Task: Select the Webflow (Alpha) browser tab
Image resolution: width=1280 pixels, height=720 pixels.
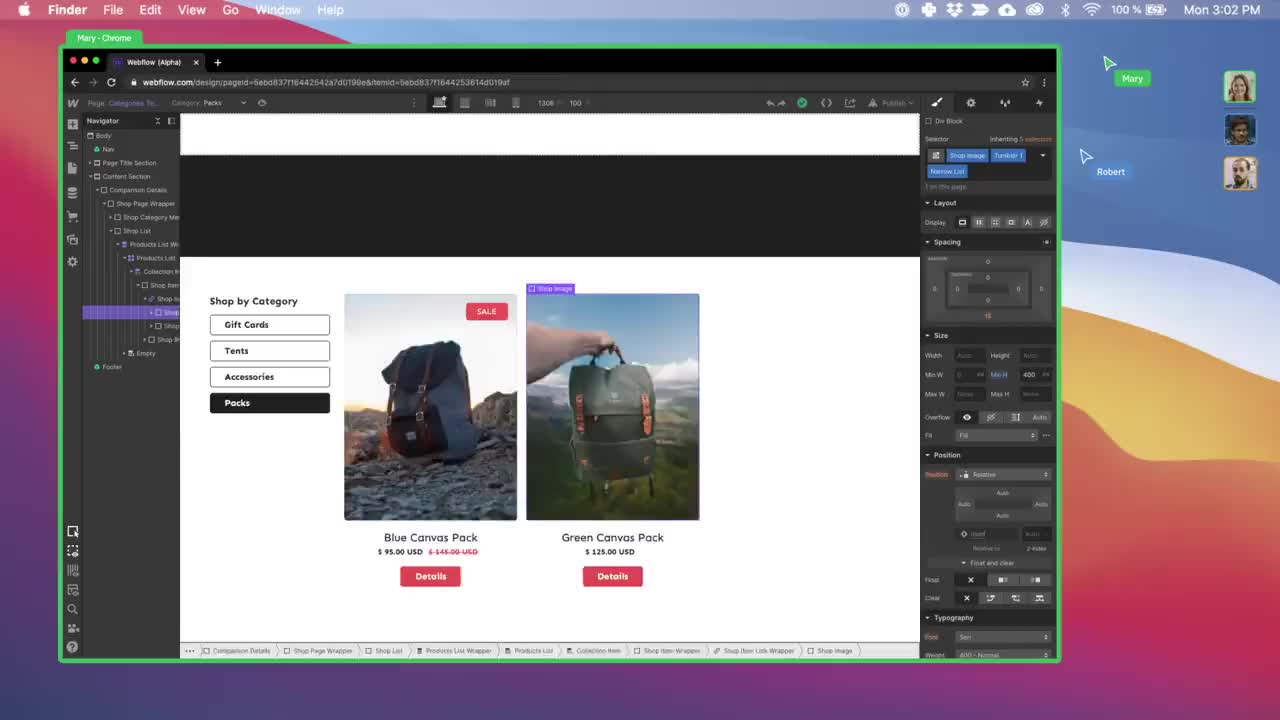Action: point(154,62)
